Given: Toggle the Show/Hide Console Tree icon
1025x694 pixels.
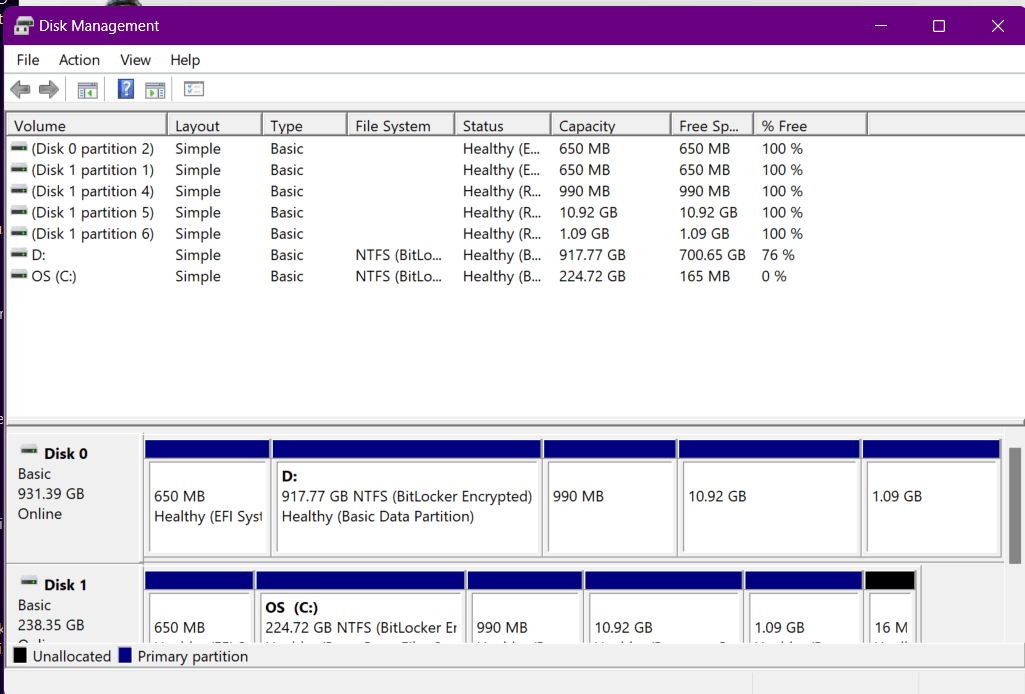Looking at the screenshot, I should (87, 90).
